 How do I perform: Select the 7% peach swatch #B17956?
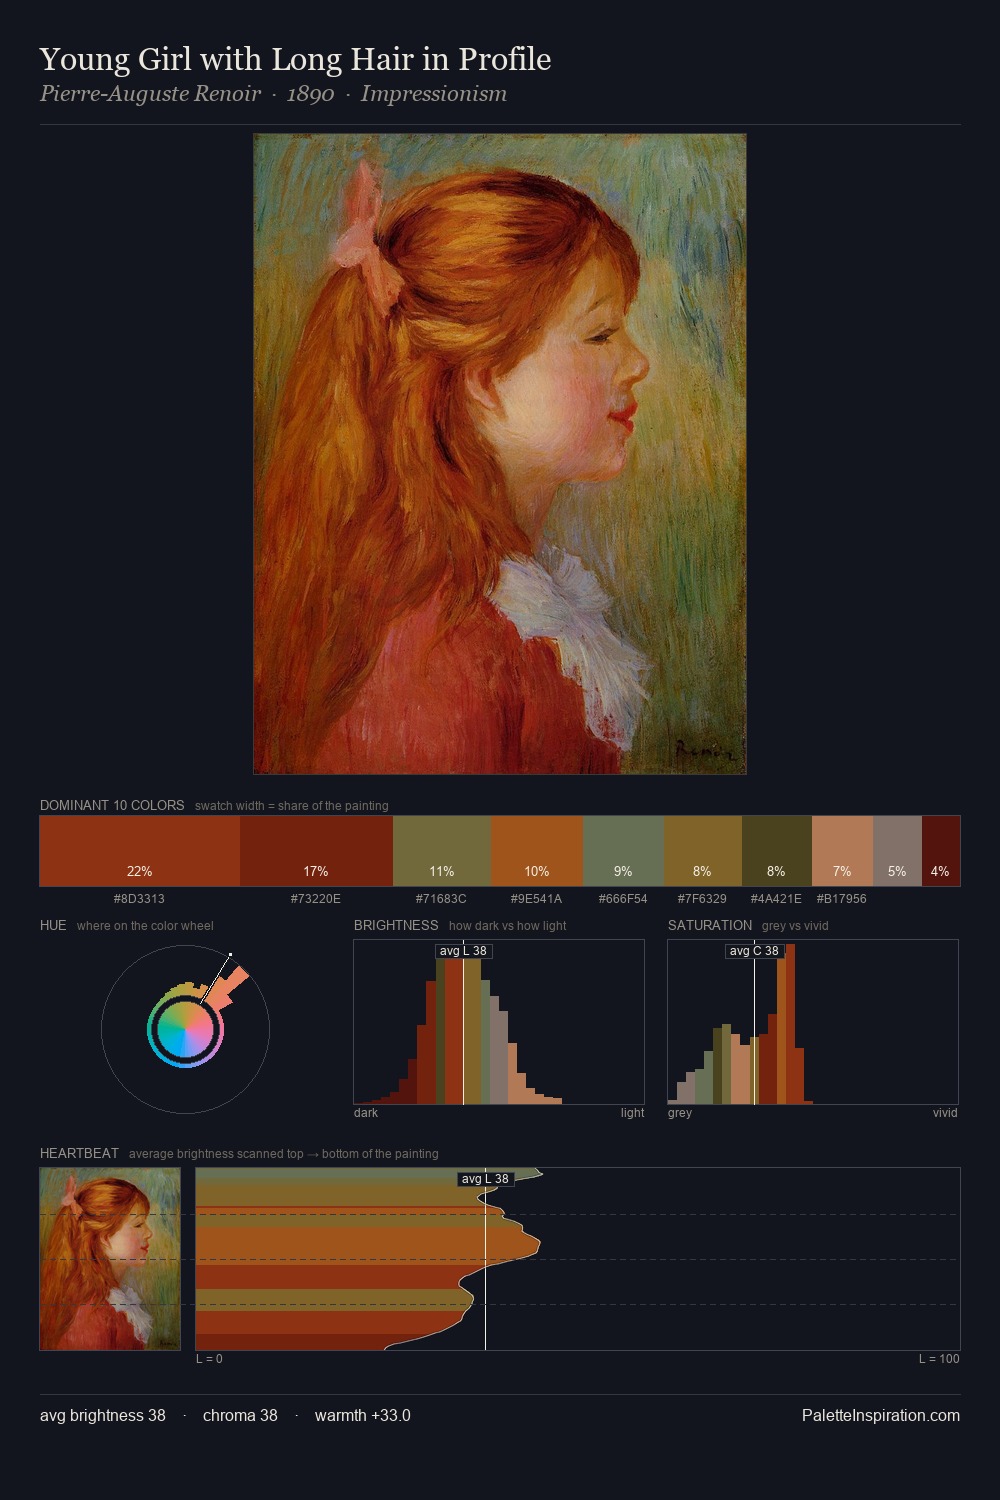pos(842,851)
